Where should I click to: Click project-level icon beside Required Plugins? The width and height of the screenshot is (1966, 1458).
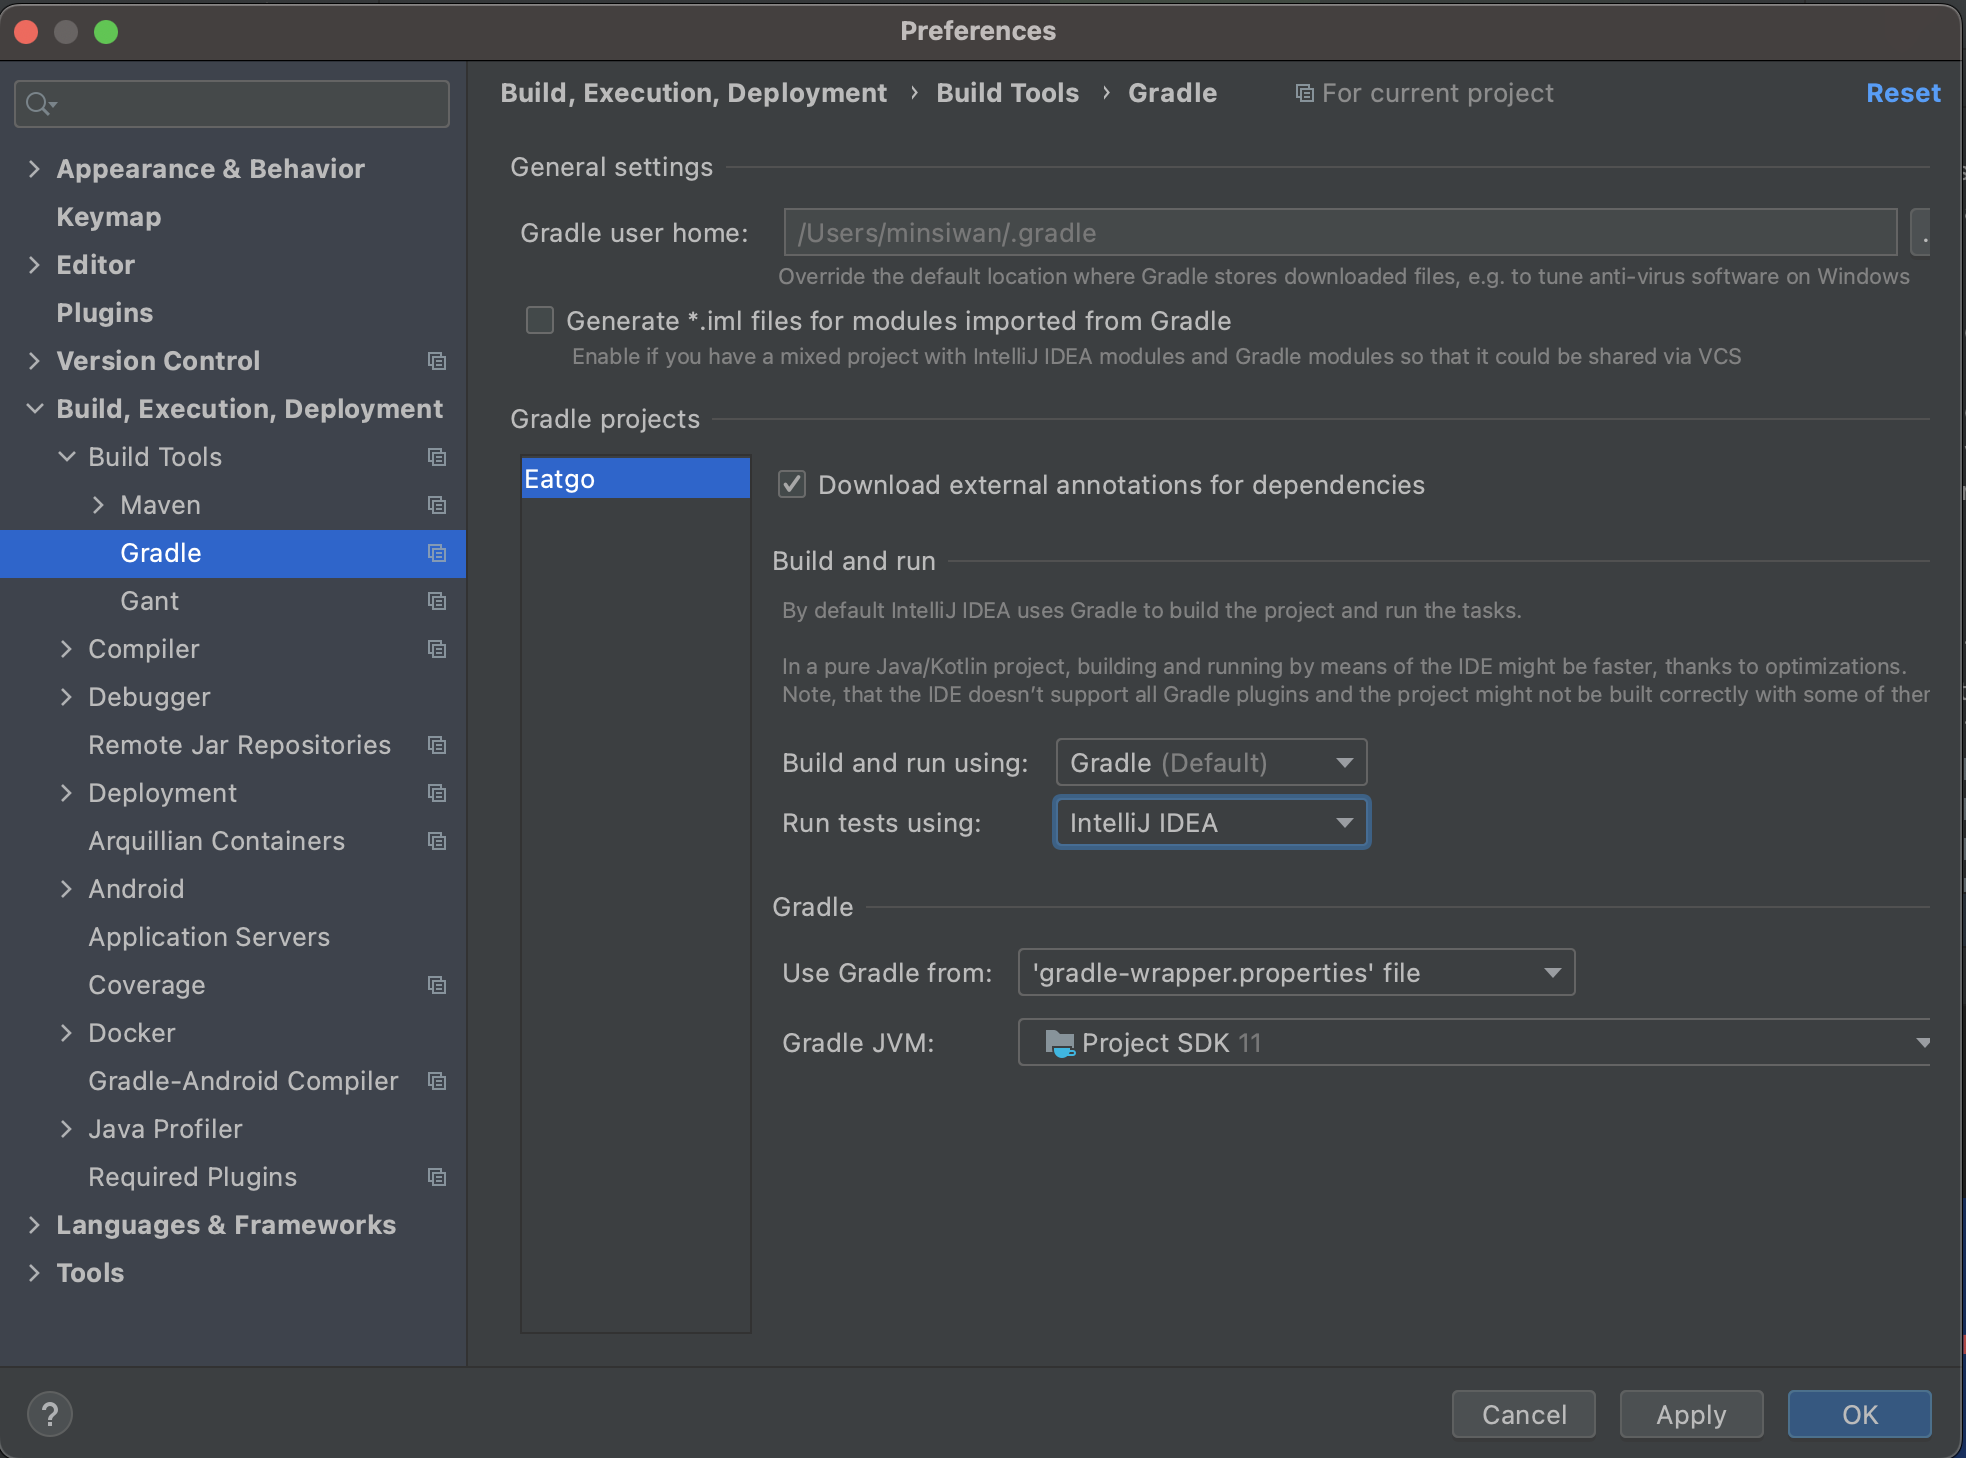[x=437, y=1177]
